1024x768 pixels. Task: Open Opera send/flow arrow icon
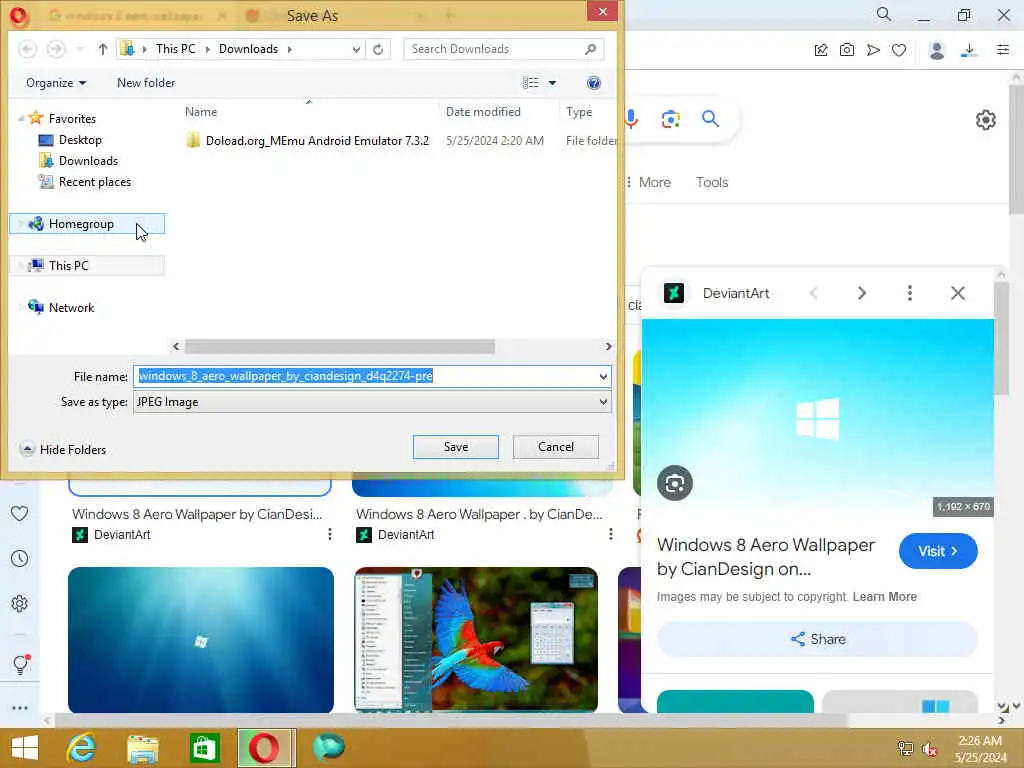pos(873,50)
